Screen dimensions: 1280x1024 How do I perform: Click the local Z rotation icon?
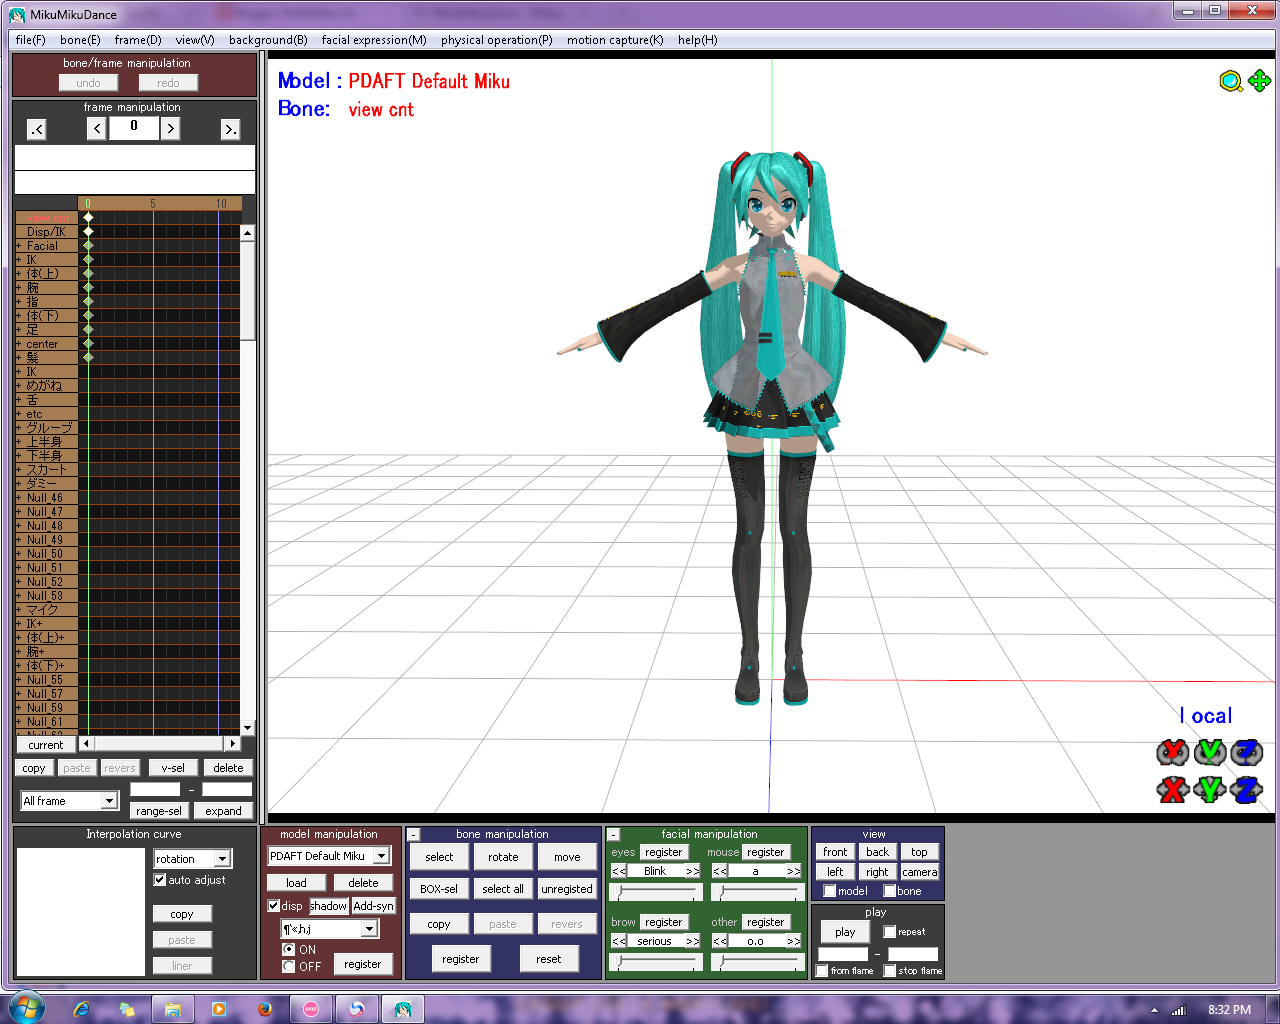tap(1246, 752)
